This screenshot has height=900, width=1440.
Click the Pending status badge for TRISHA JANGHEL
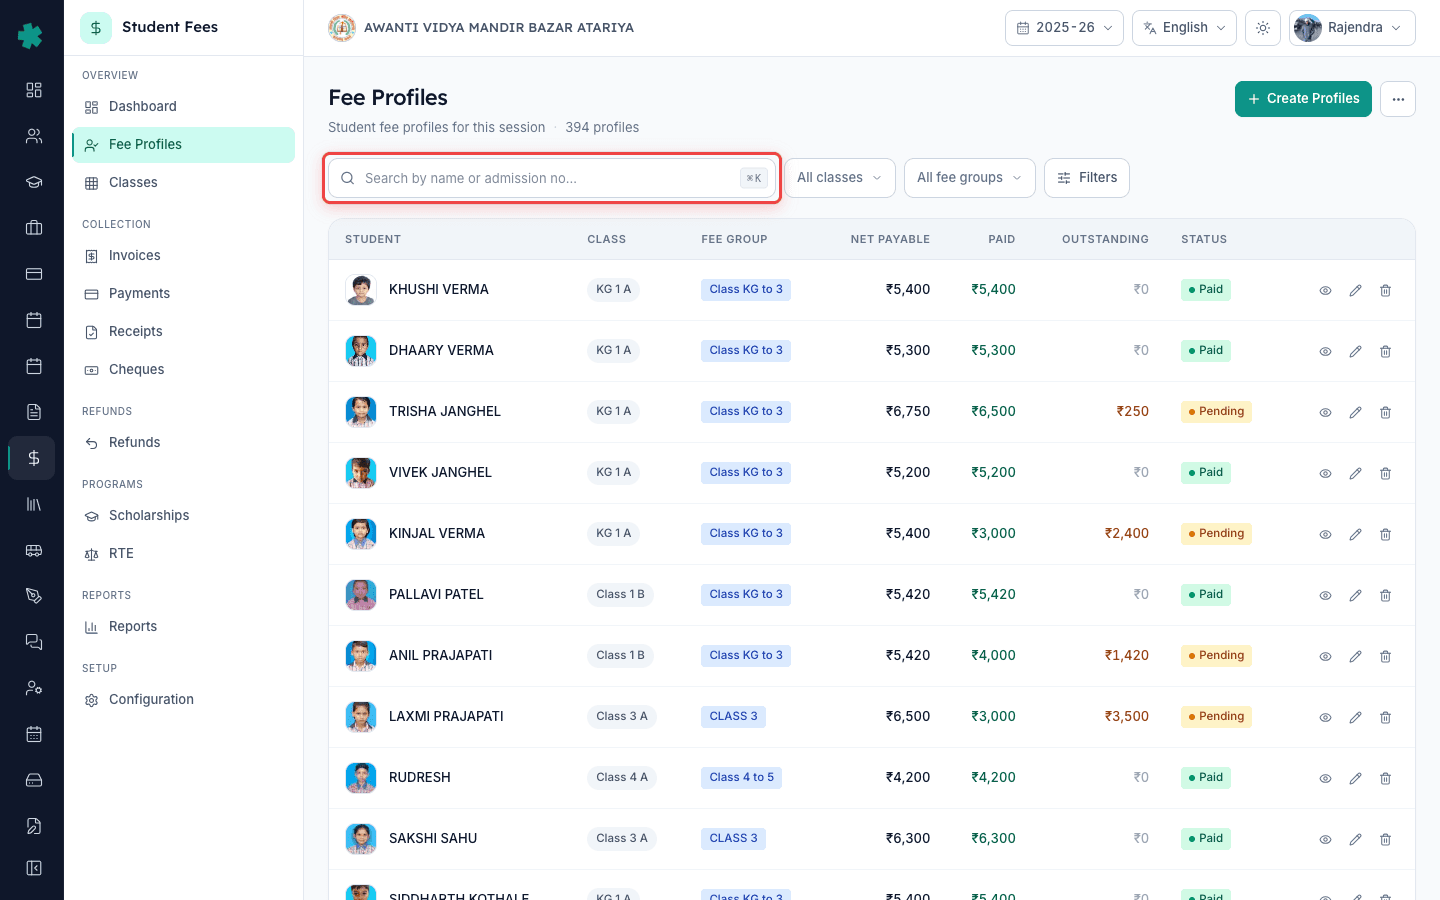1216,412
